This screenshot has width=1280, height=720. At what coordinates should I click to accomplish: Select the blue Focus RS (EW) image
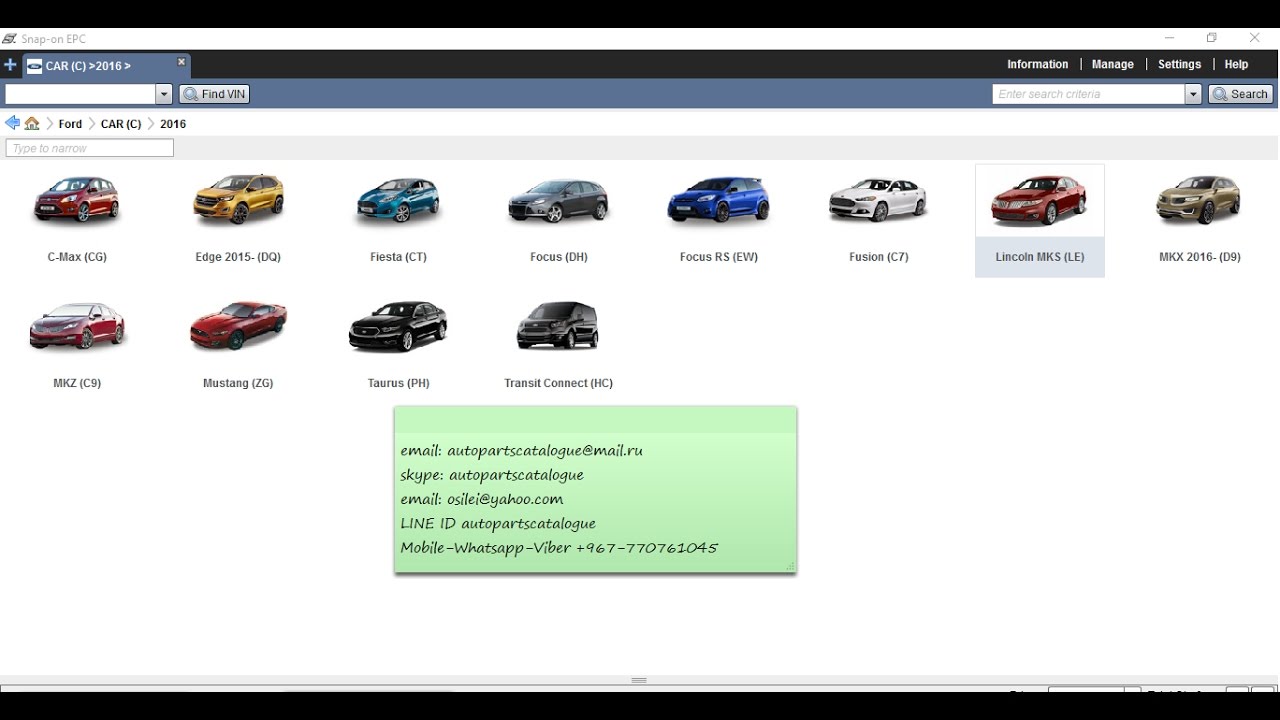click(718, 200)
